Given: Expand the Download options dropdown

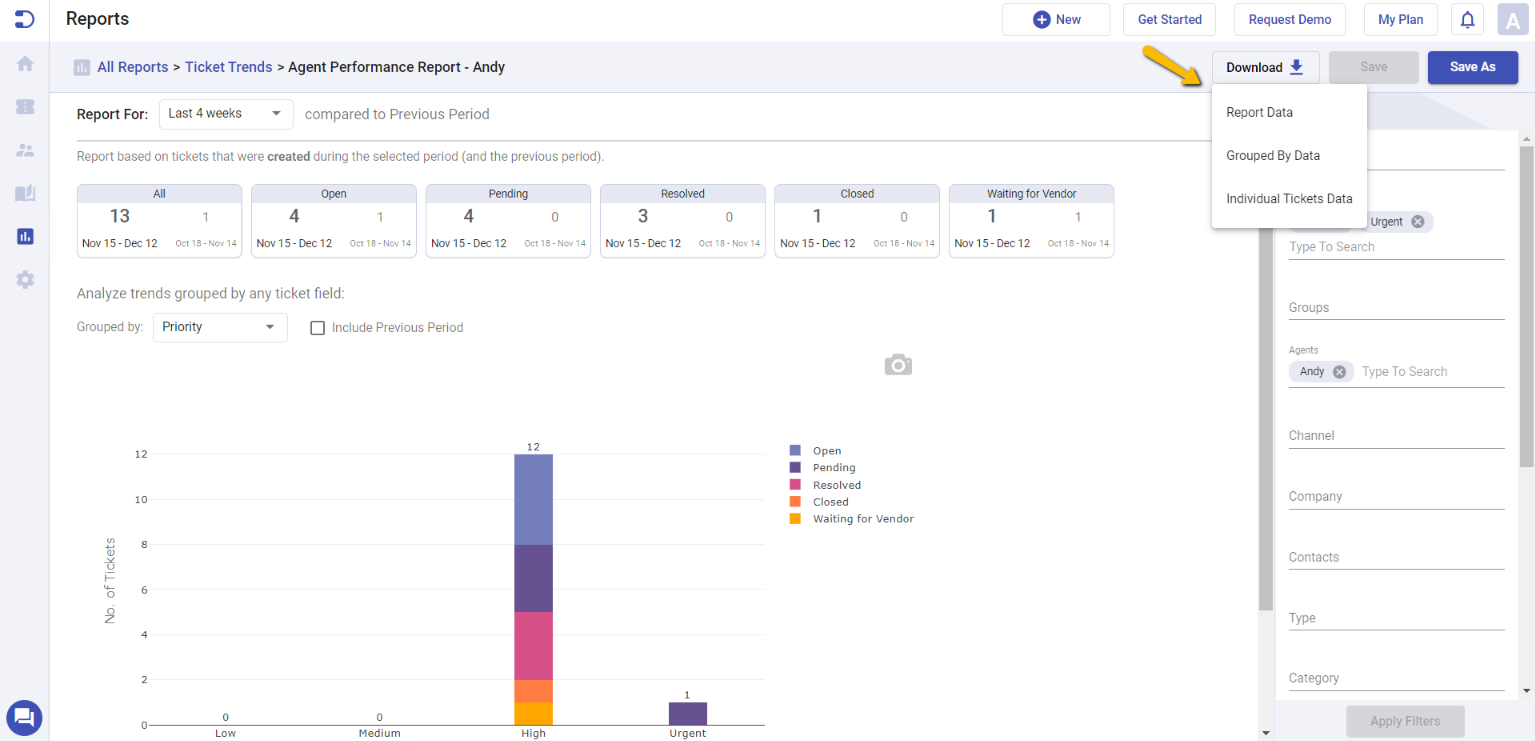Looking at the screenshot, I should tap(1264, 67).
